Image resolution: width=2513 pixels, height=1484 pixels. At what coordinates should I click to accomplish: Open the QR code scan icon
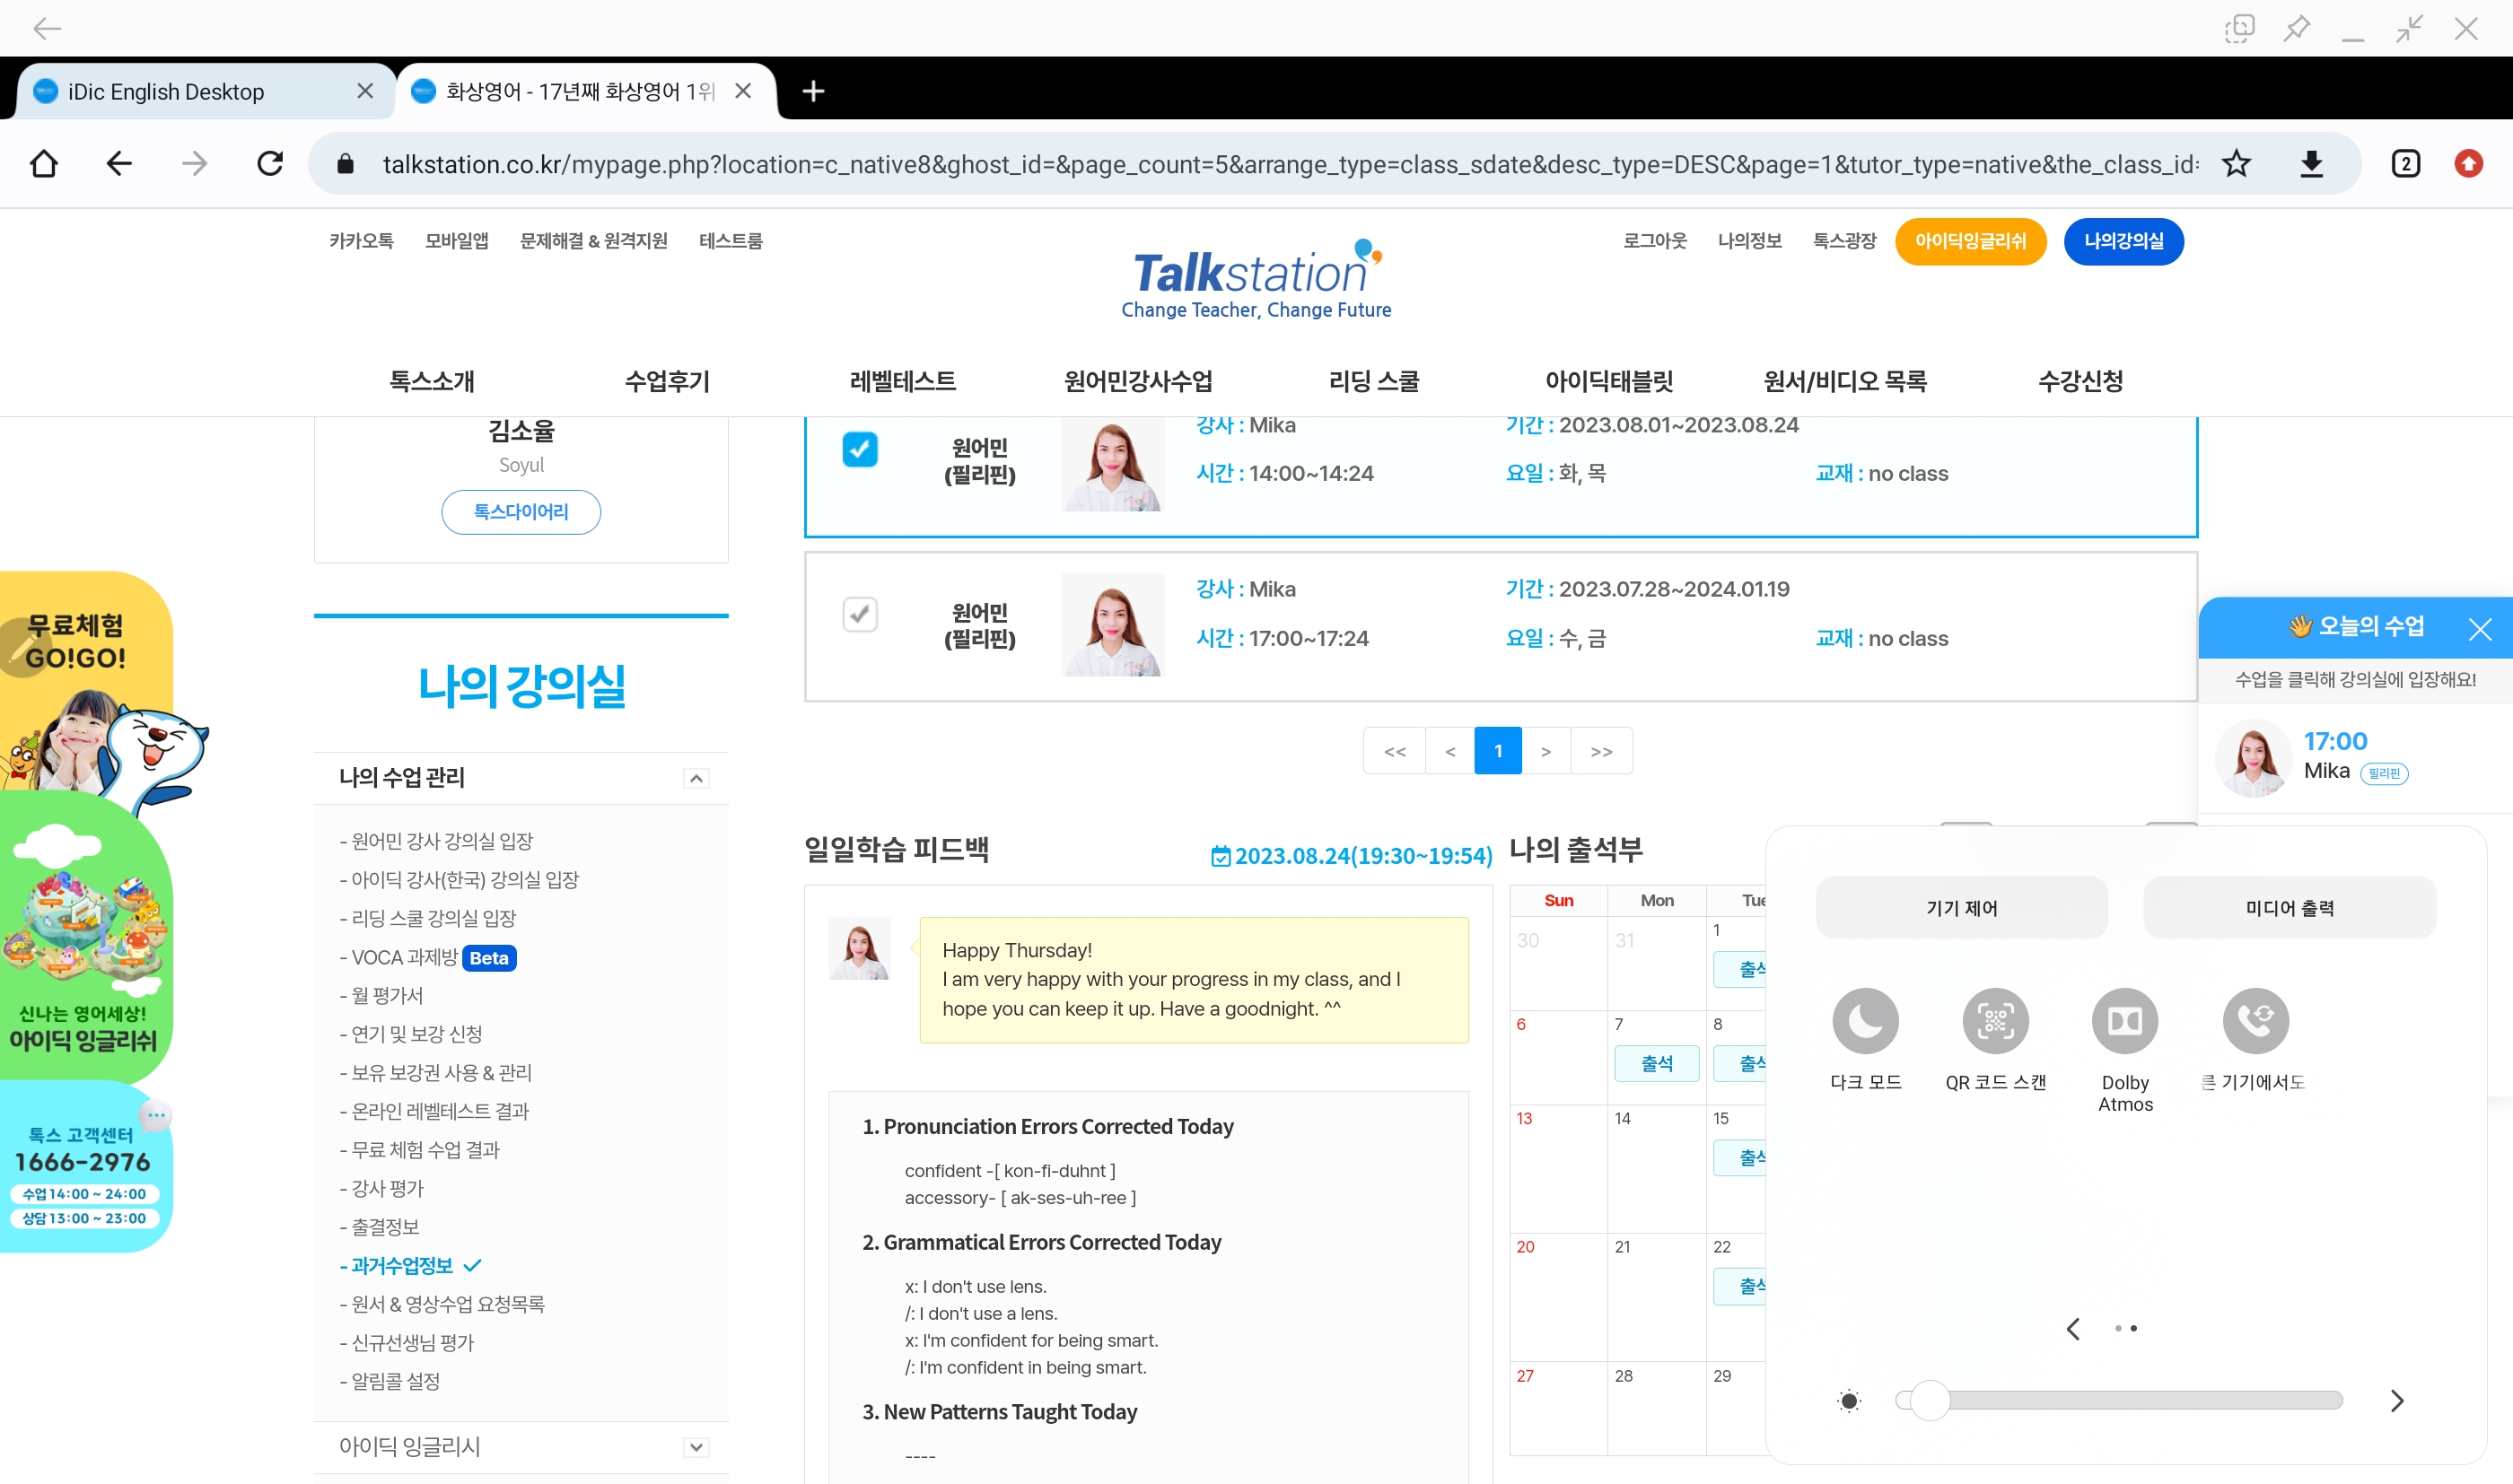pyautogui.click(x=1995, y=1021)
